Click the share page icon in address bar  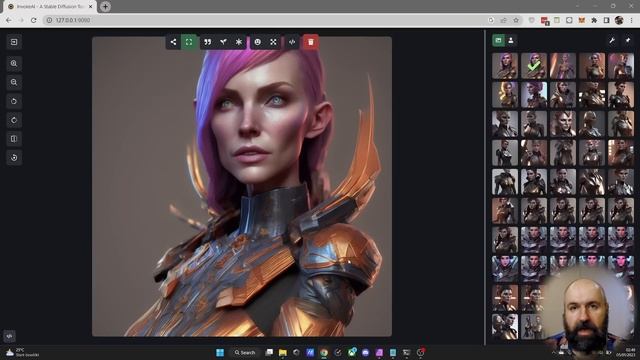pos(504,20)
